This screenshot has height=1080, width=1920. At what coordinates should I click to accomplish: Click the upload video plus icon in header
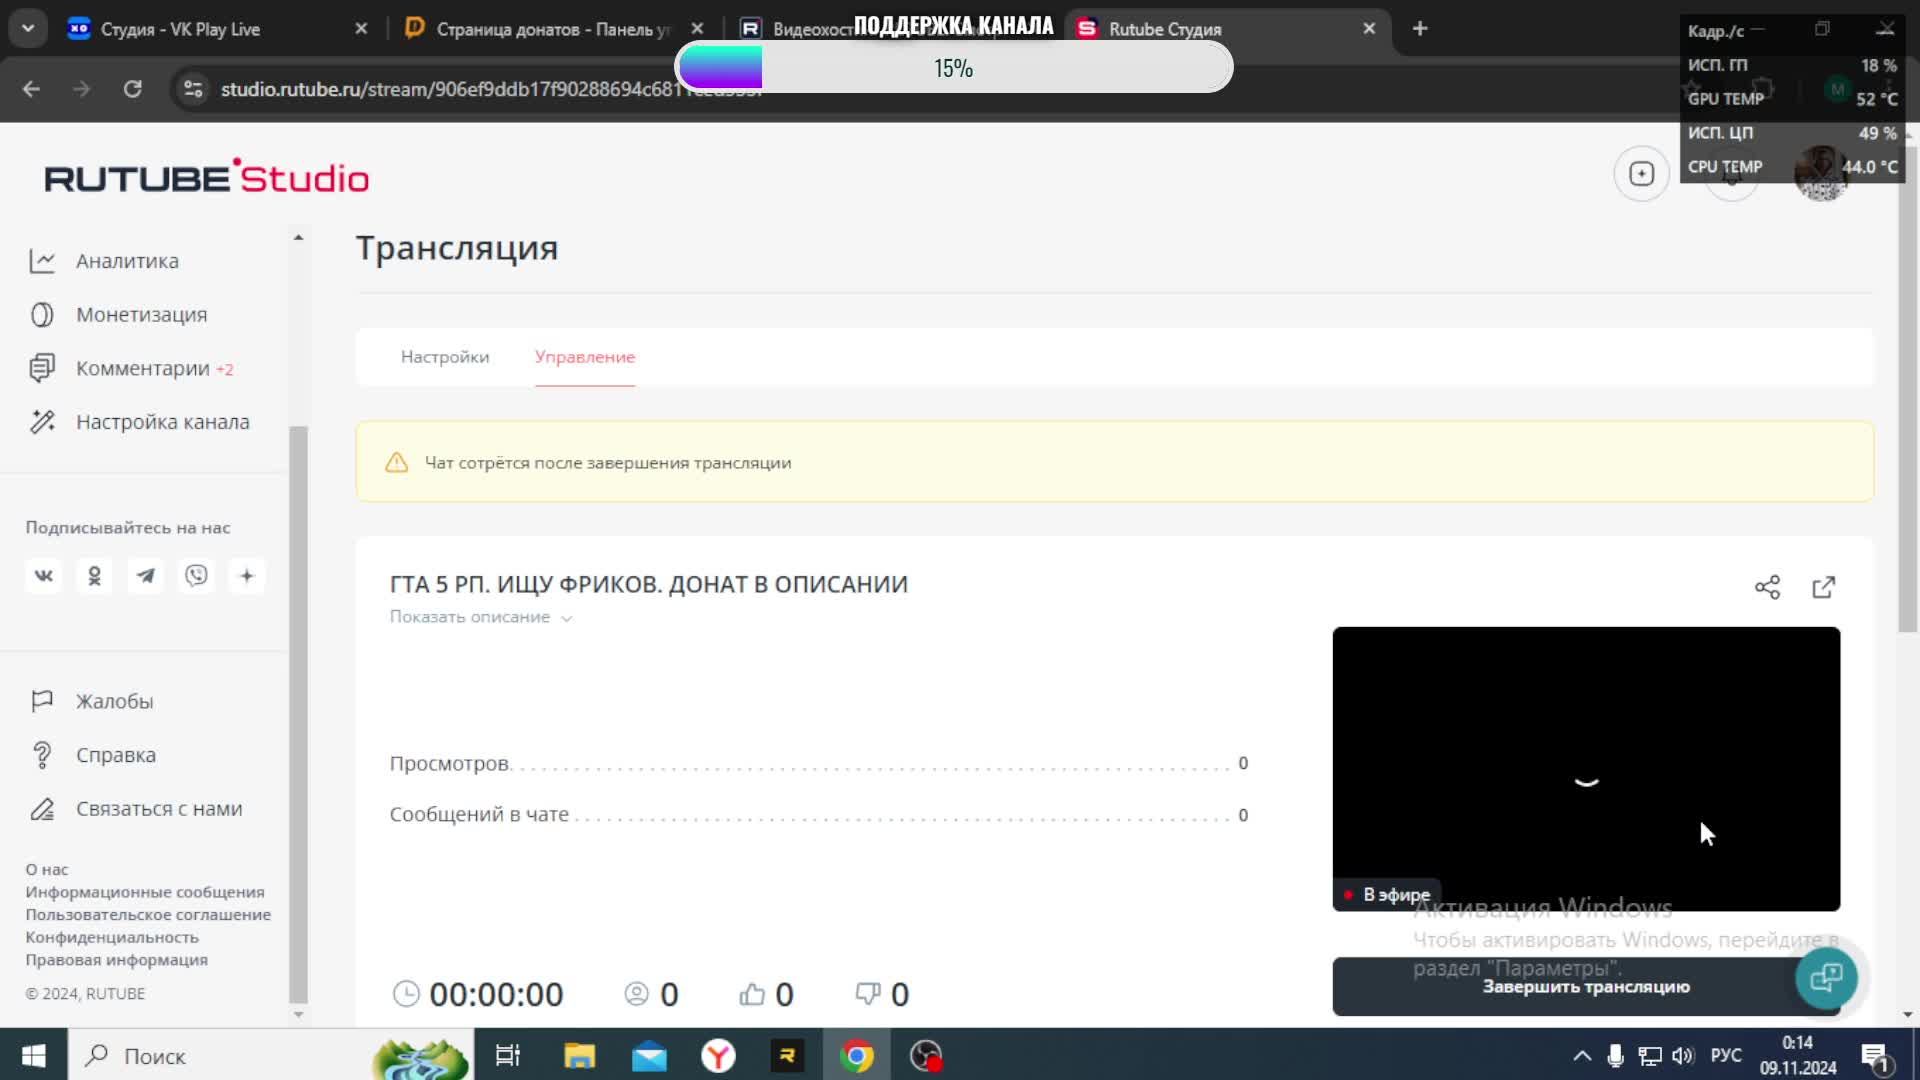coord(1642,174)
